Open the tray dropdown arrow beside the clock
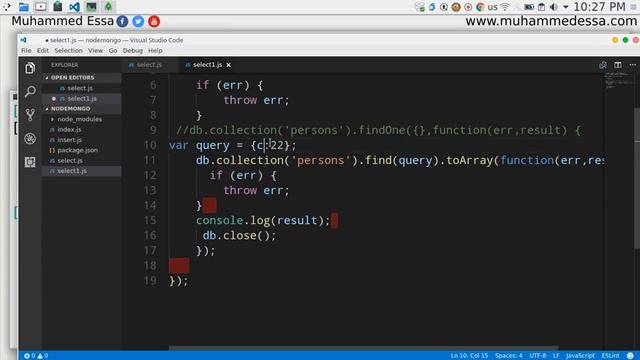The image size is (640, 360). (x=565, y=7)
